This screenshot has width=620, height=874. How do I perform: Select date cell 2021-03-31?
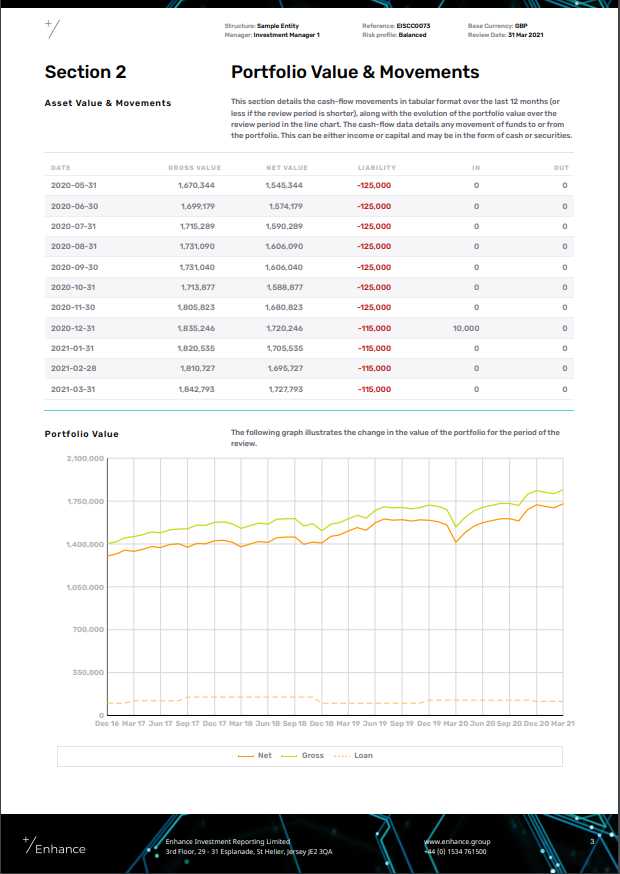click(74, 389)
